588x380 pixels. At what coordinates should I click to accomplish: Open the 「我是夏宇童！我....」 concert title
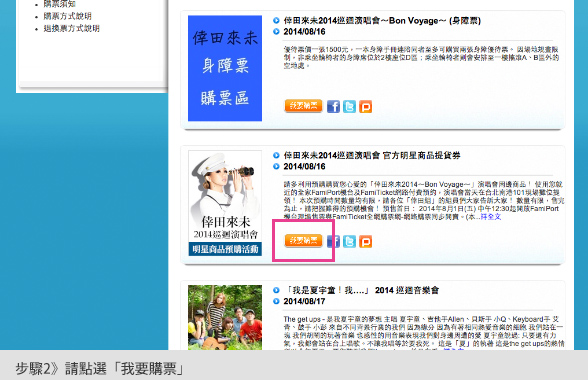point(361,290)
